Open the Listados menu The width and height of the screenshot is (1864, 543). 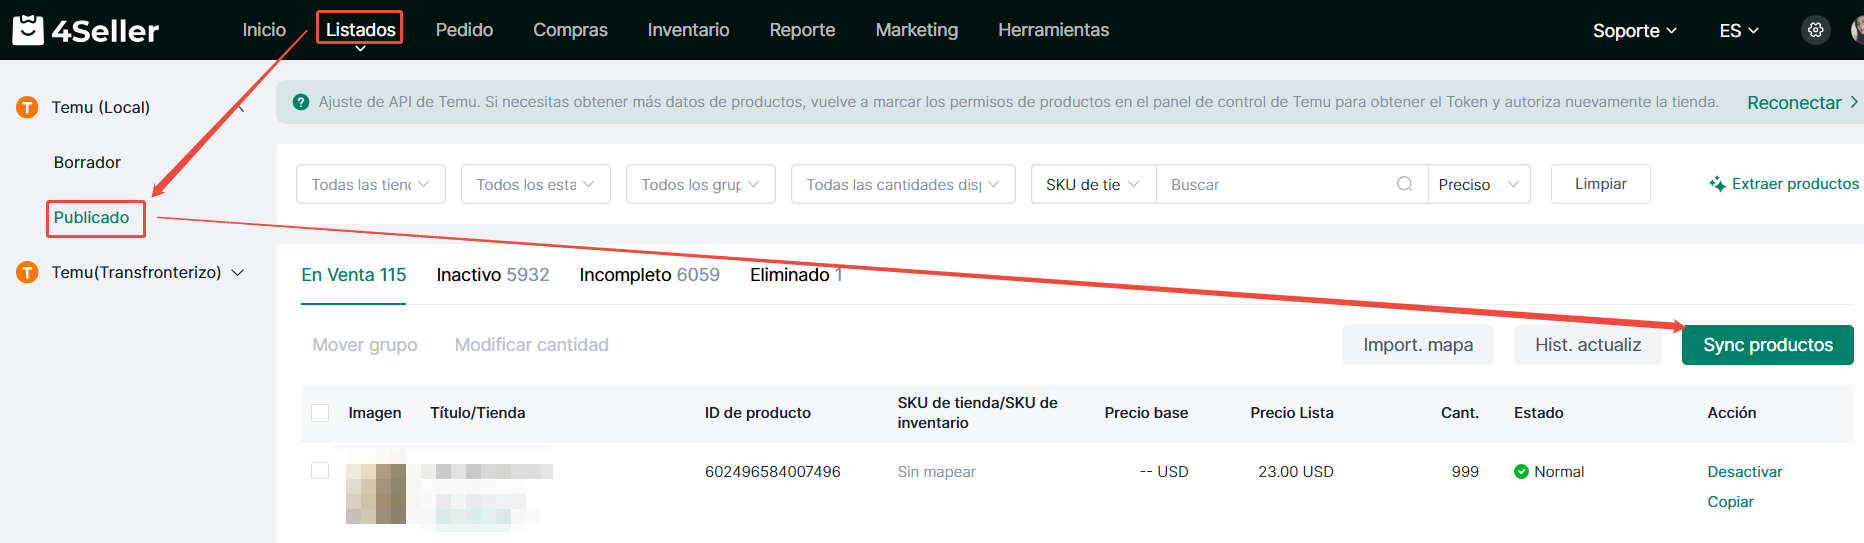[360, 30]
